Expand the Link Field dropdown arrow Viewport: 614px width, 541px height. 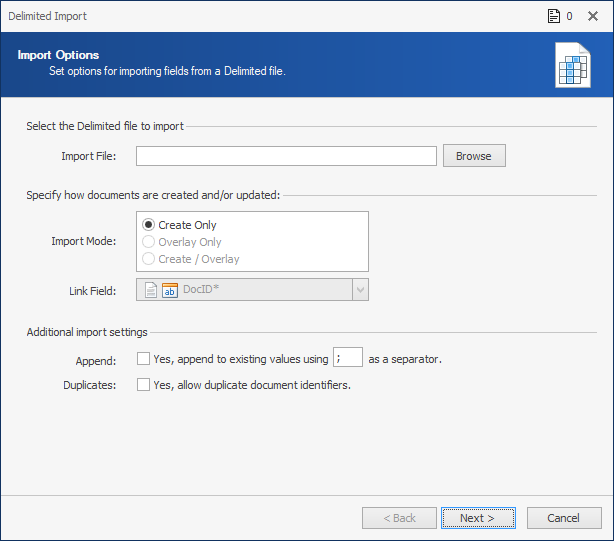coord(360,290)
